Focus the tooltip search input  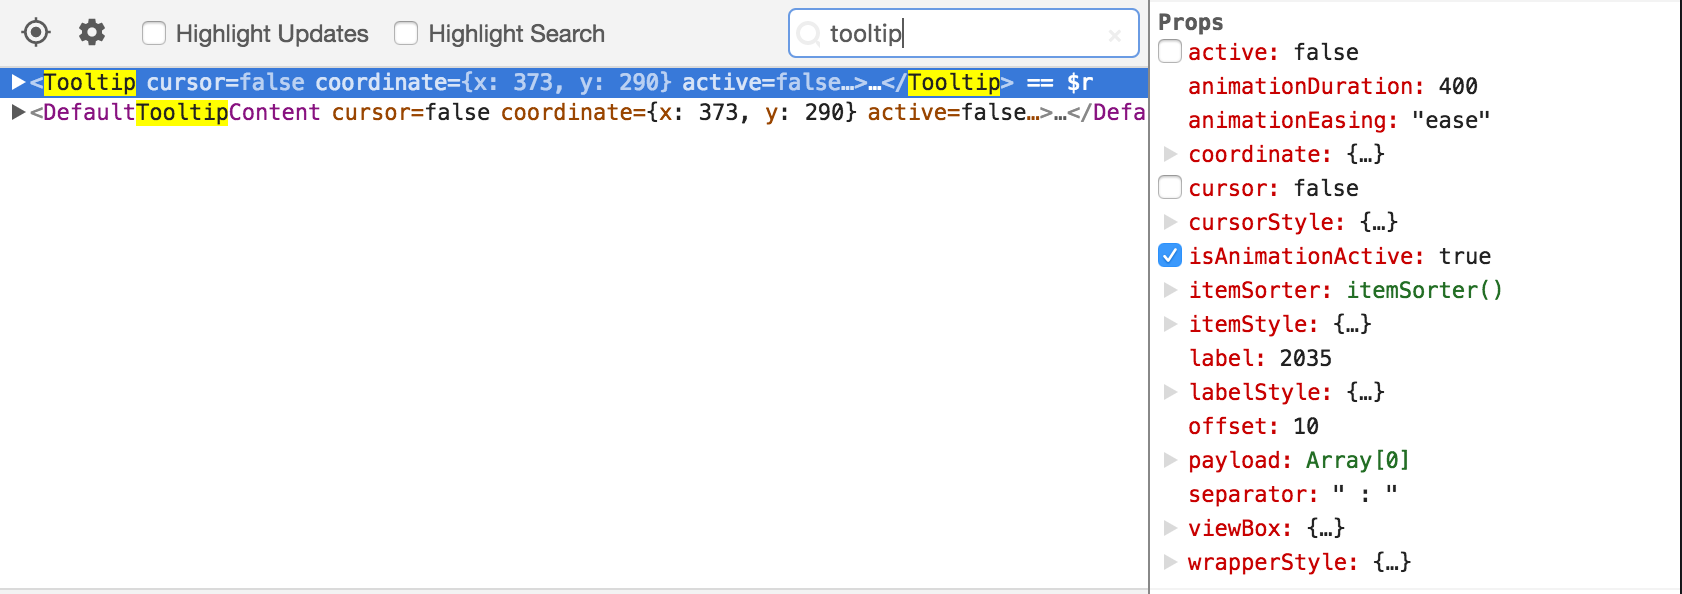(x=964, y=34)
